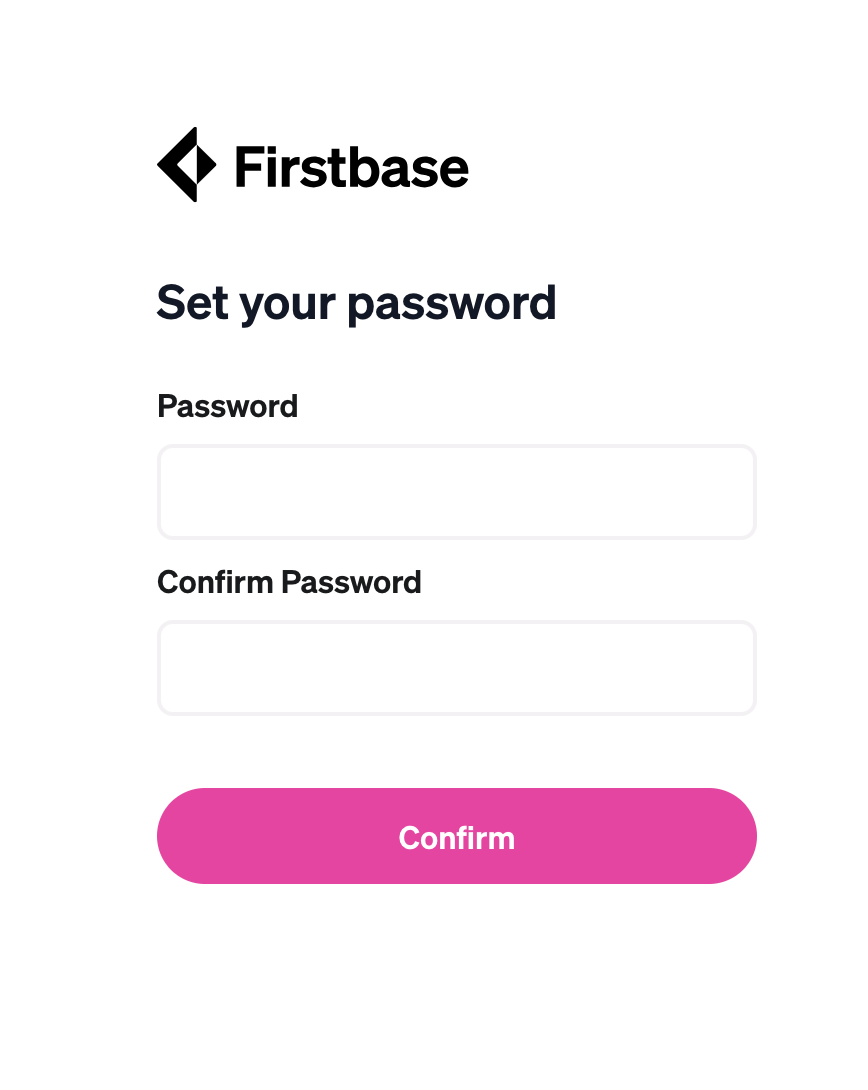The image size is (868, 1090).
Task: Click the Confirm Password field below its label
Action: tap(456, 667)
